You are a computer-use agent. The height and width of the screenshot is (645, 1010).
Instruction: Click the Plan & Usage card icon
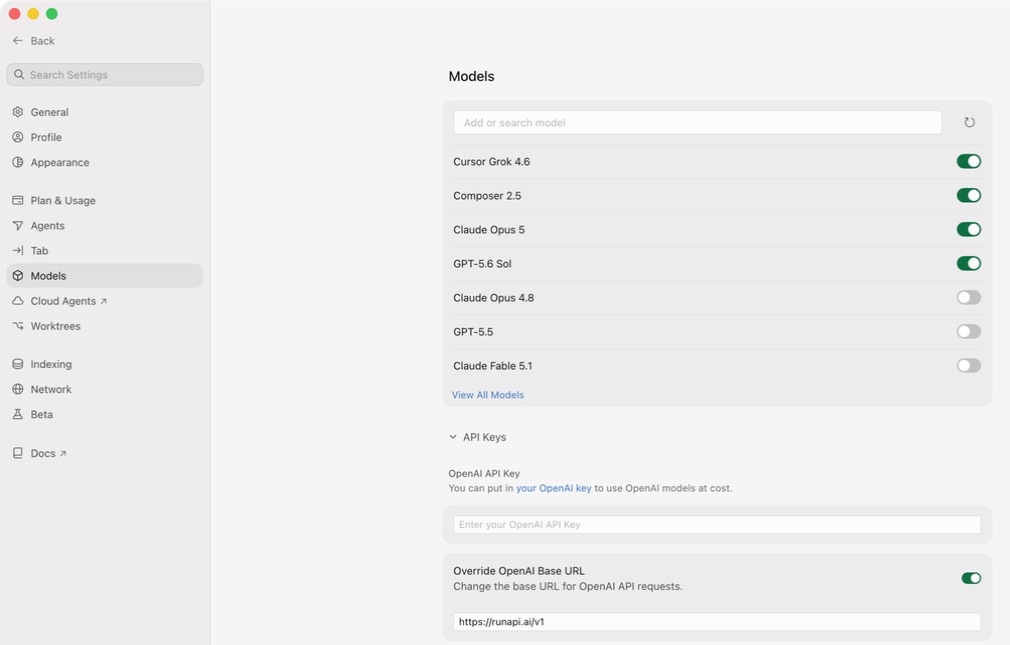[x=18, y=200]
